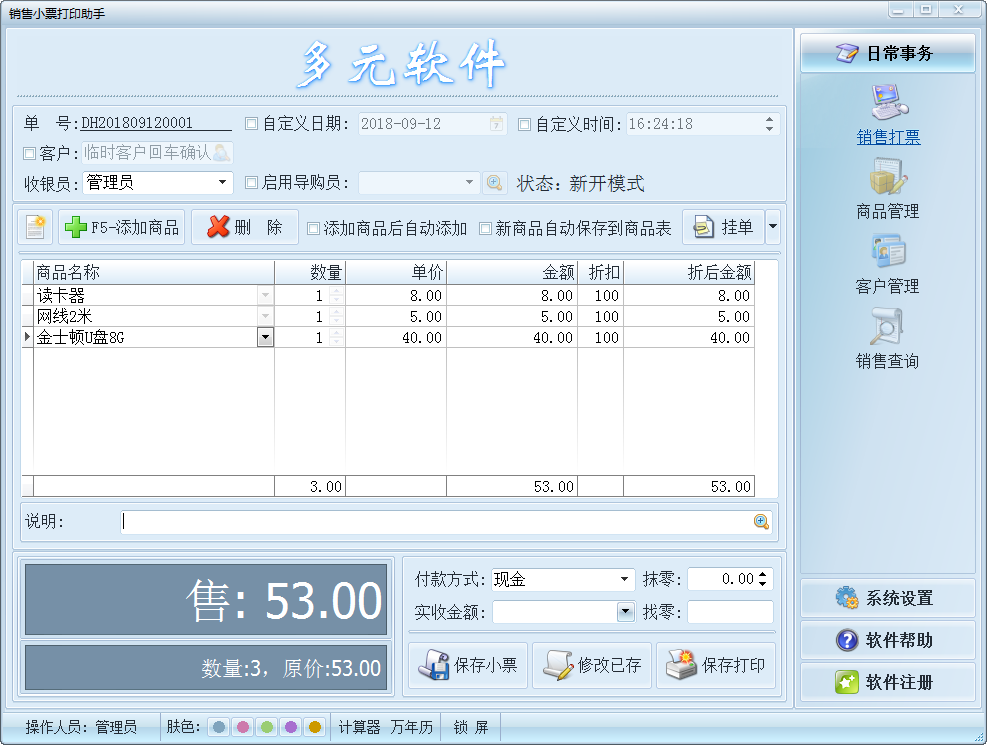Click the 找零 field
987x745 pixels.
coord(730,612)
